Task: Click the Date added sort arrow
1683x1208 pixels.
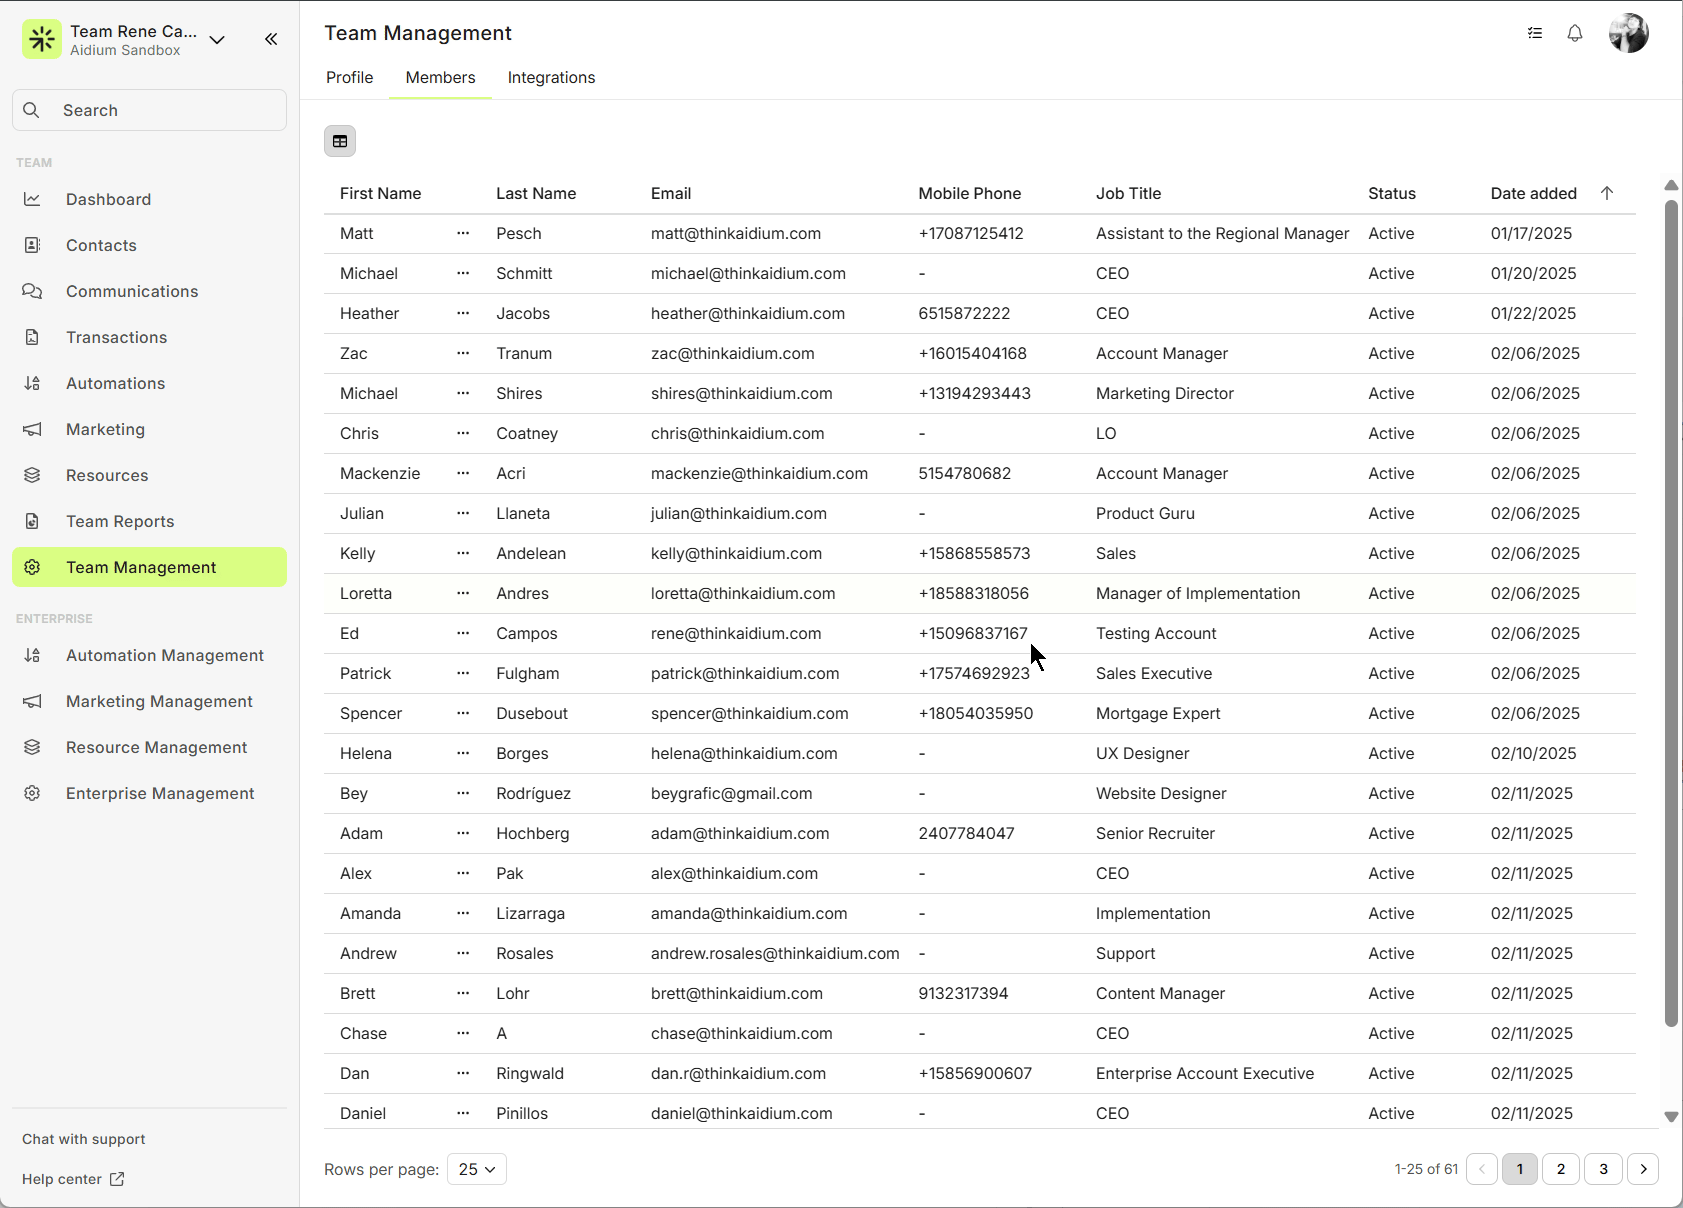Action: (x=1607, y=193)
